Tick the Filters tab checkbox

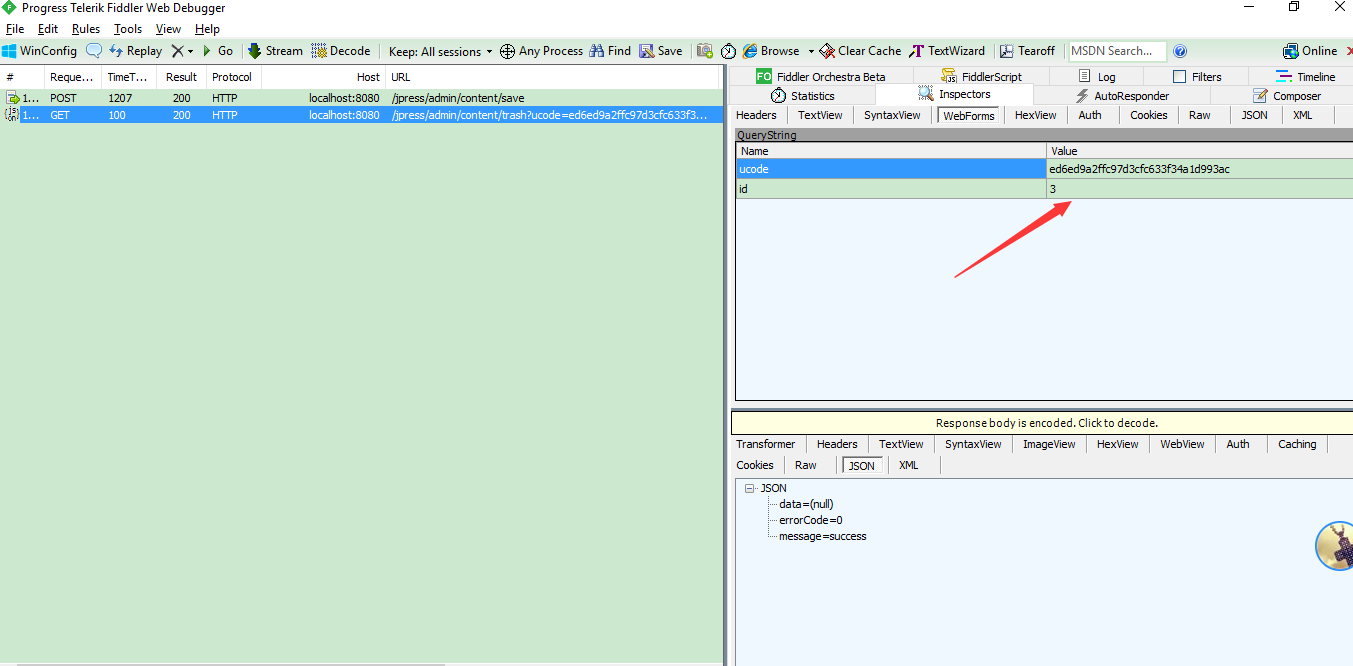(1179, 77)
